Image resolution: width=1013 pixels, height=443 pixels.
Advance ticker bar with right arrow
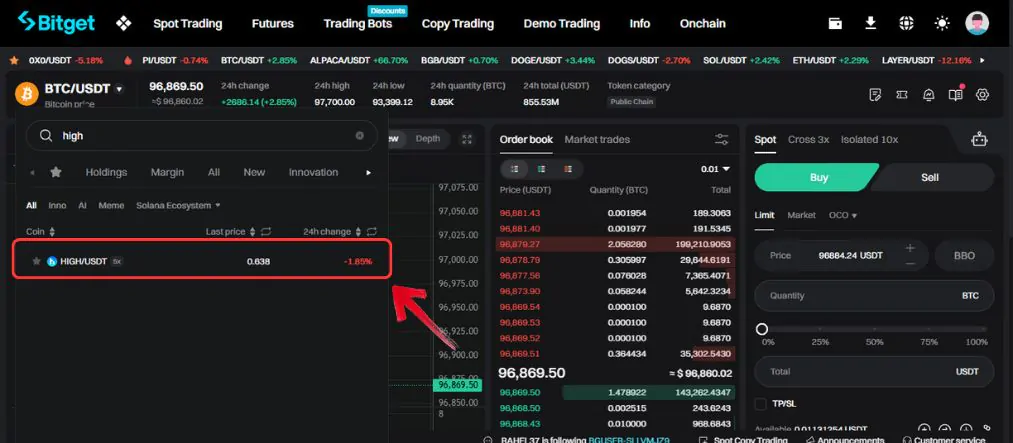click(x=983, y=60)
